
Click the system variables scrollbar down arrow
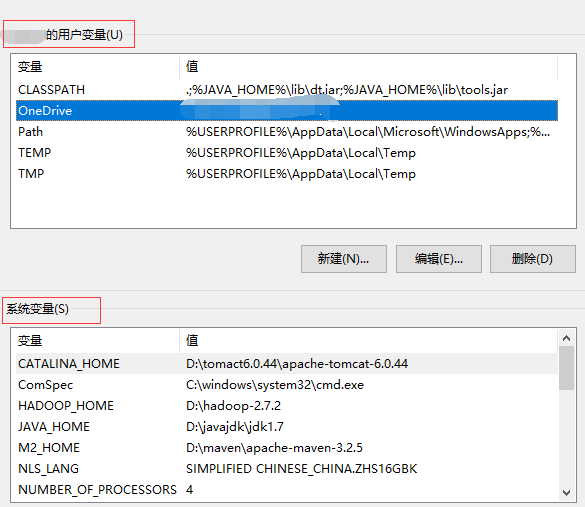[x=566, y=492]
